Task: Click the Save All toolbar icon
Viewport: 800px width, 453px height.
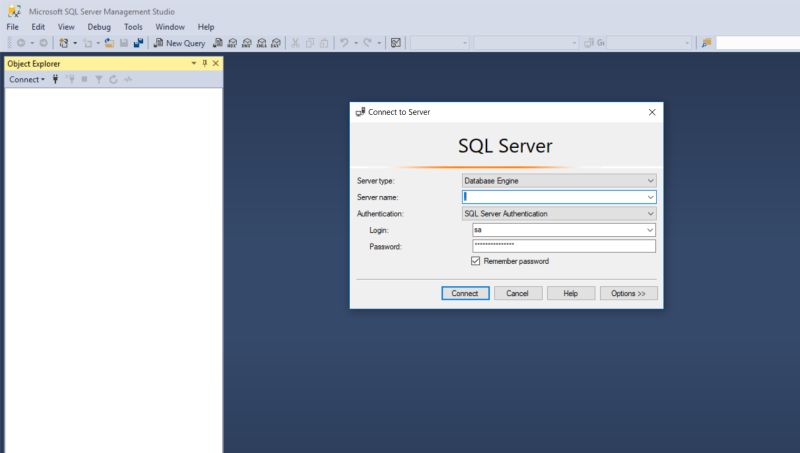Action: (x=138, y=43)
